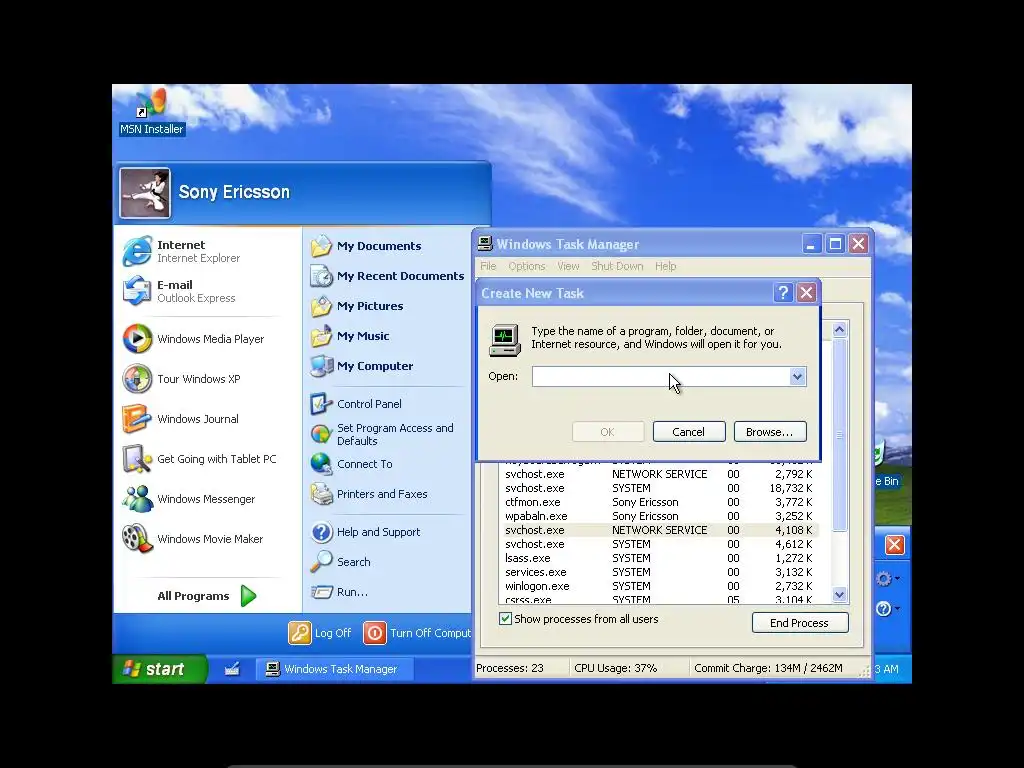Click Turn Off Computer power icon

(x=375, y=633)
